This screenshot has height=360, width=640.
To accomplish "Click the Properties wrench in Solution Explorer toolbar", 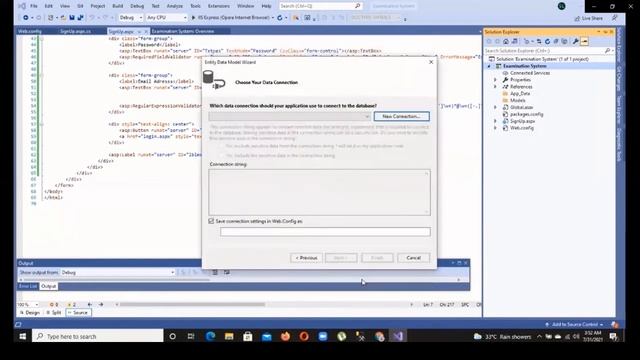I will point(576,41).
